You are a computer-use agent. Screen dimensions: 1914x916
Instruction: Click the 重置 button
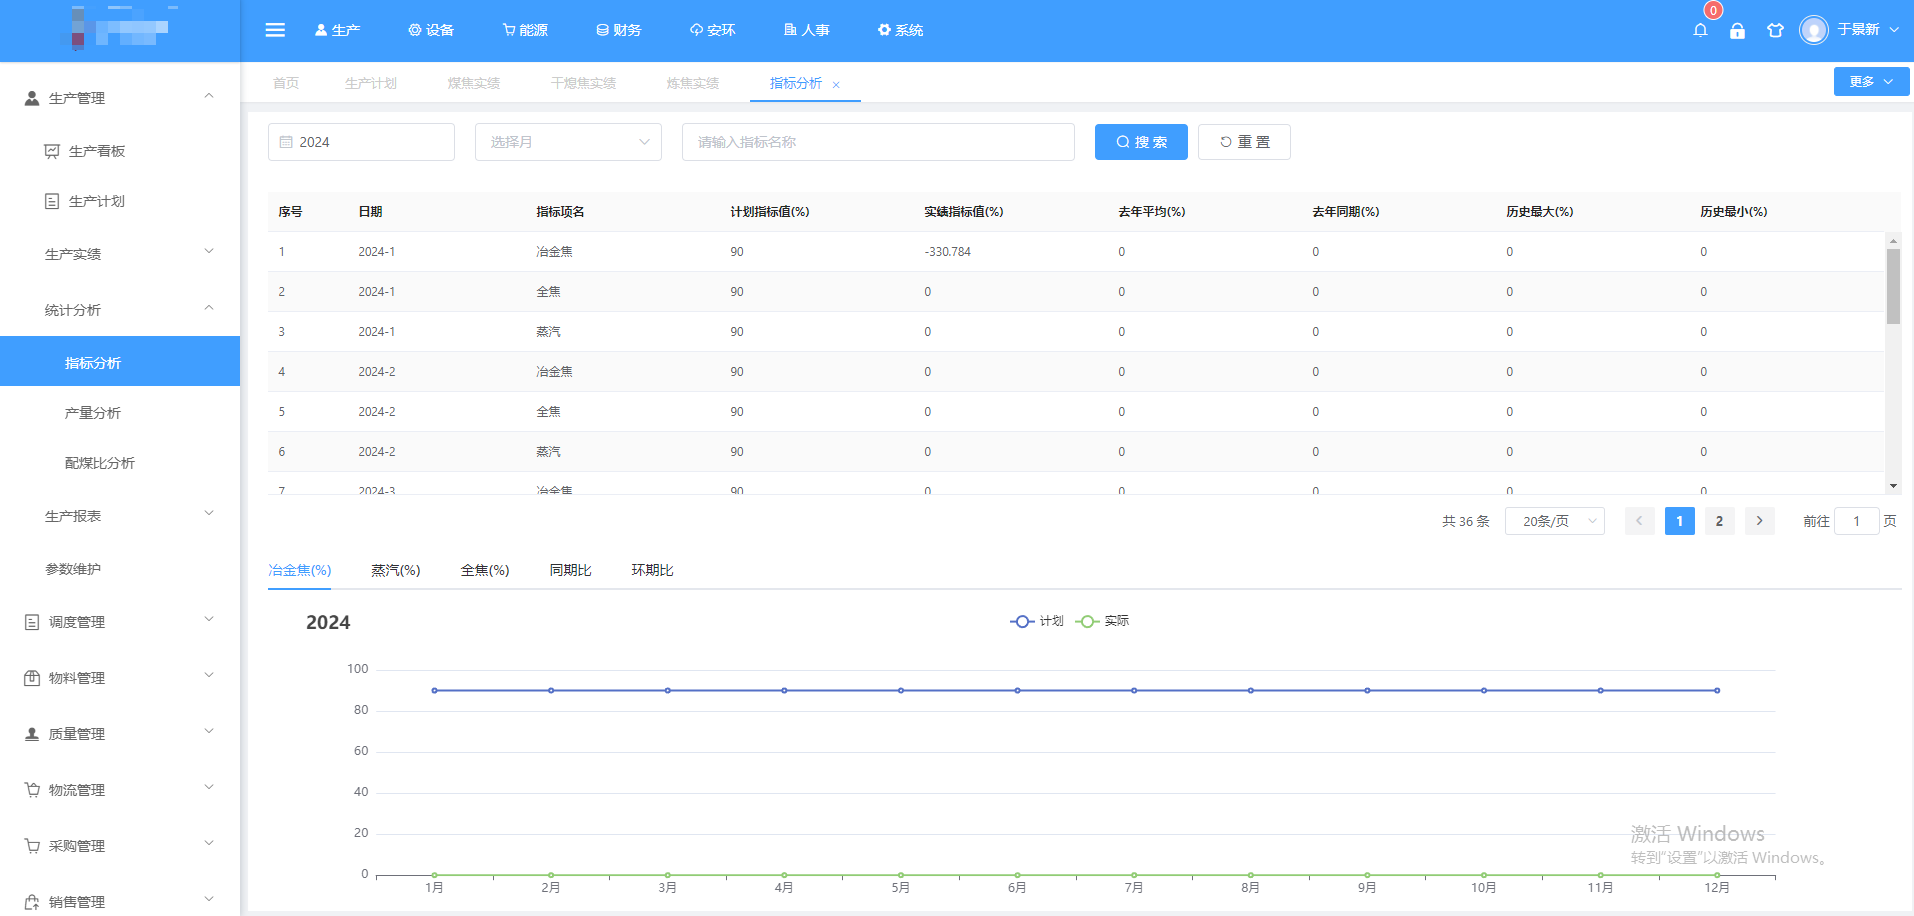[x=1244, y=142]
